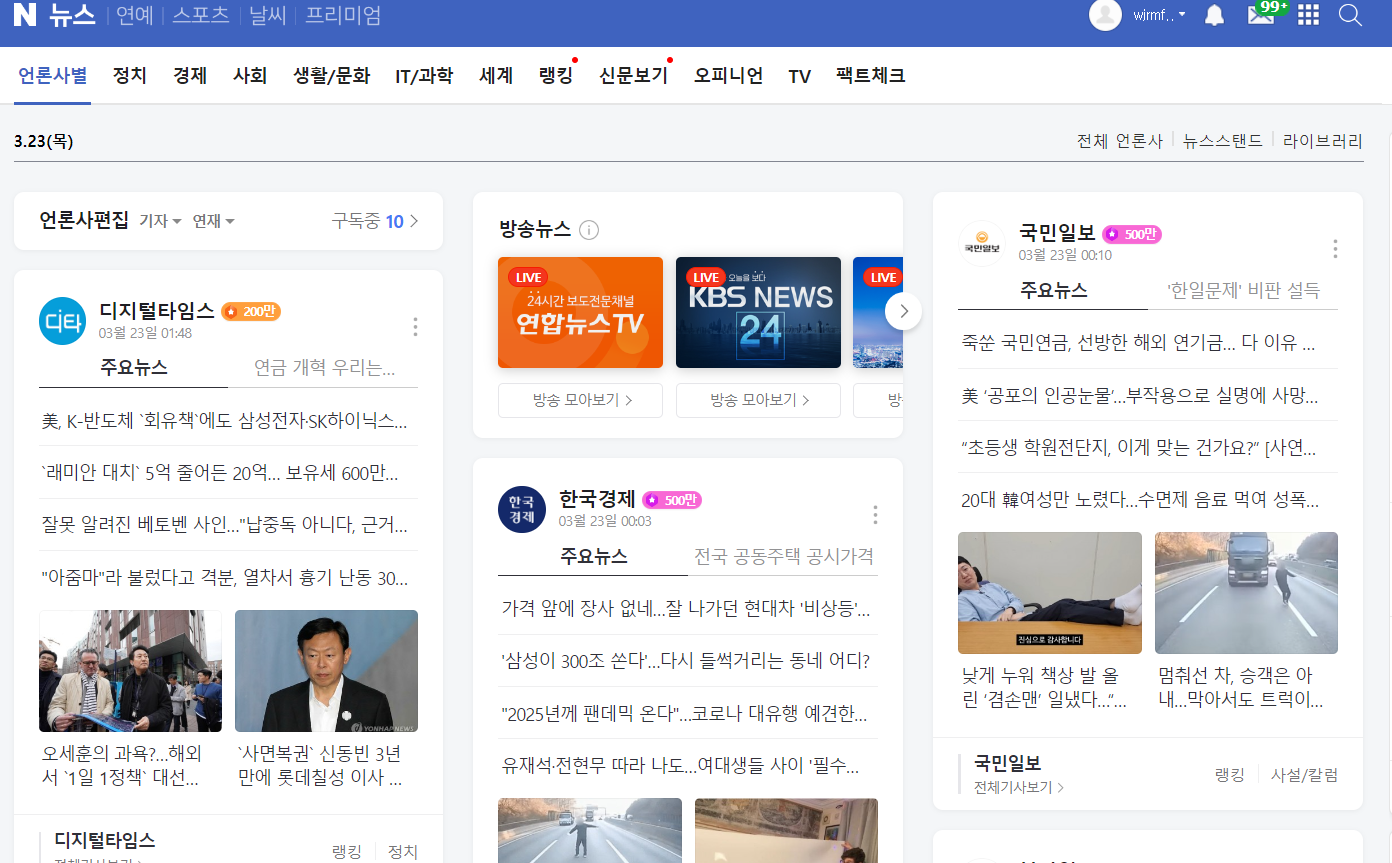
Task: Open 방송 모아보기 under 연합뉴스TV
Action: (580, 400)
